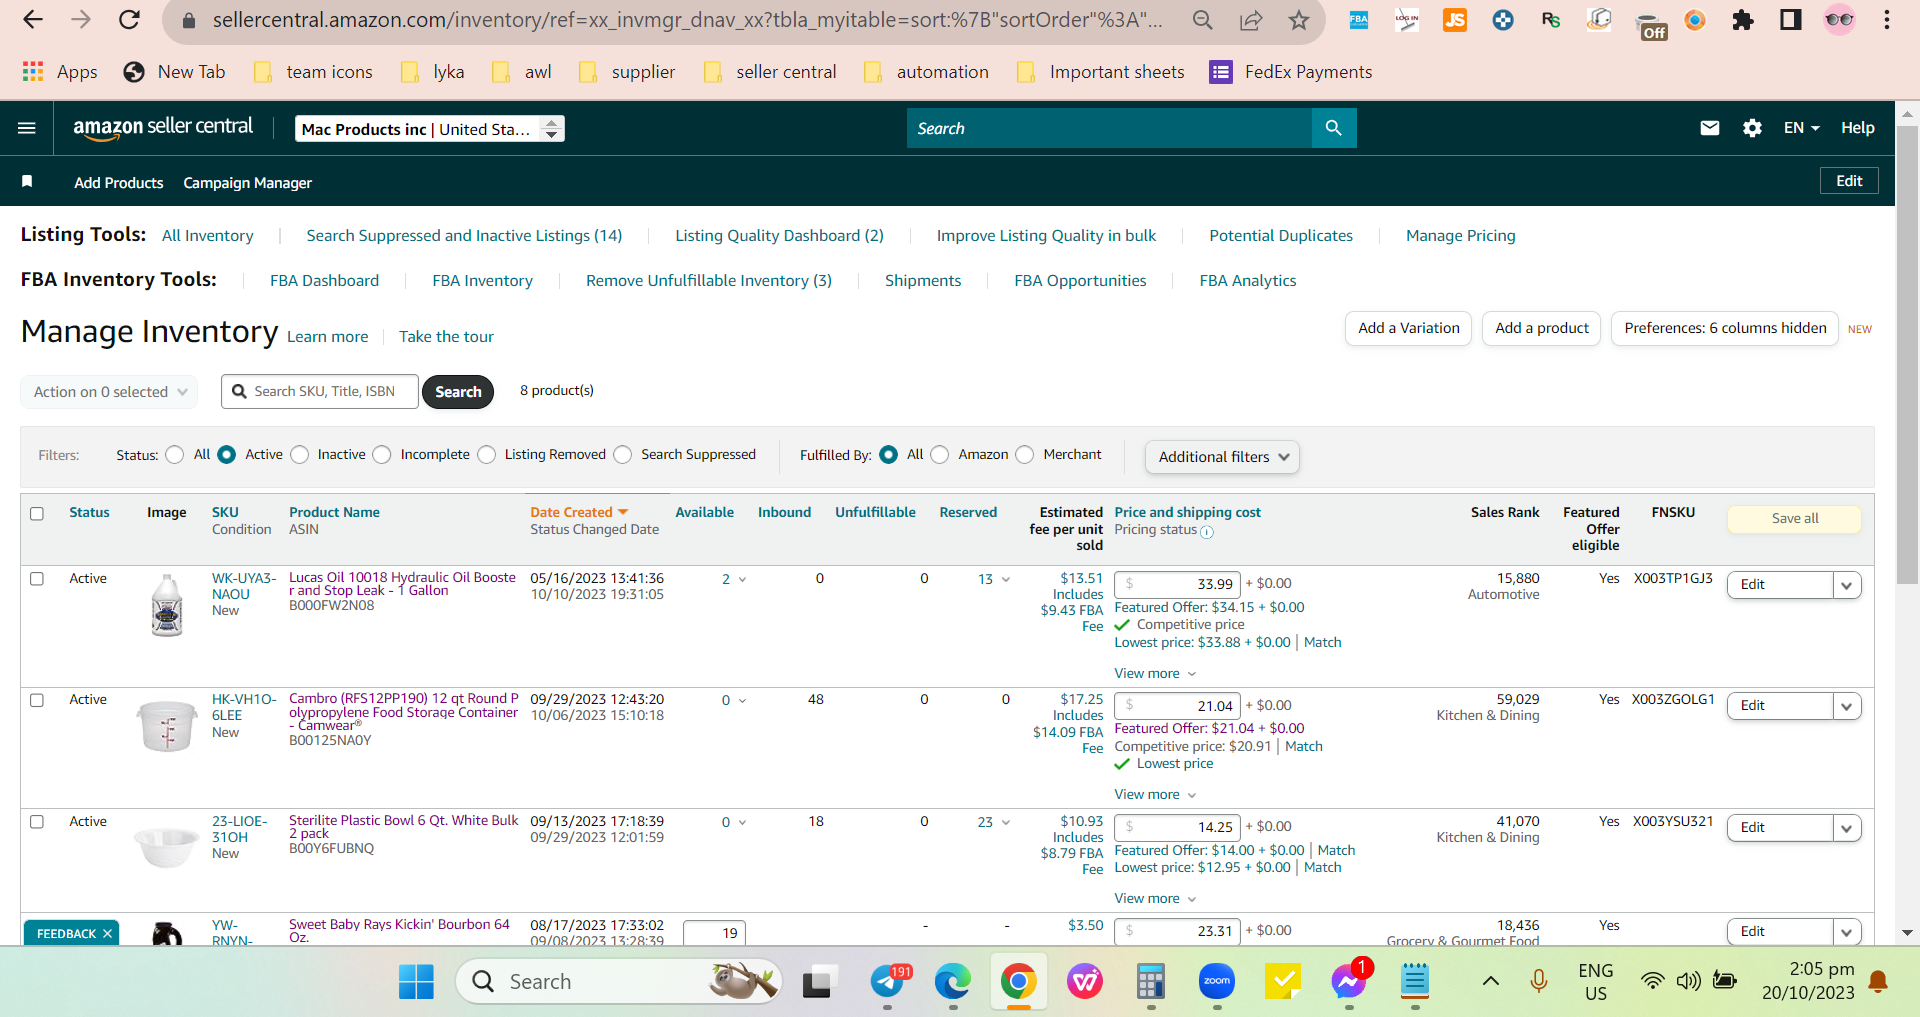Viewport: 1920px width, 1017px height.
Task: Click the Cambro container product thumbnail
Action: coord(167,726)
